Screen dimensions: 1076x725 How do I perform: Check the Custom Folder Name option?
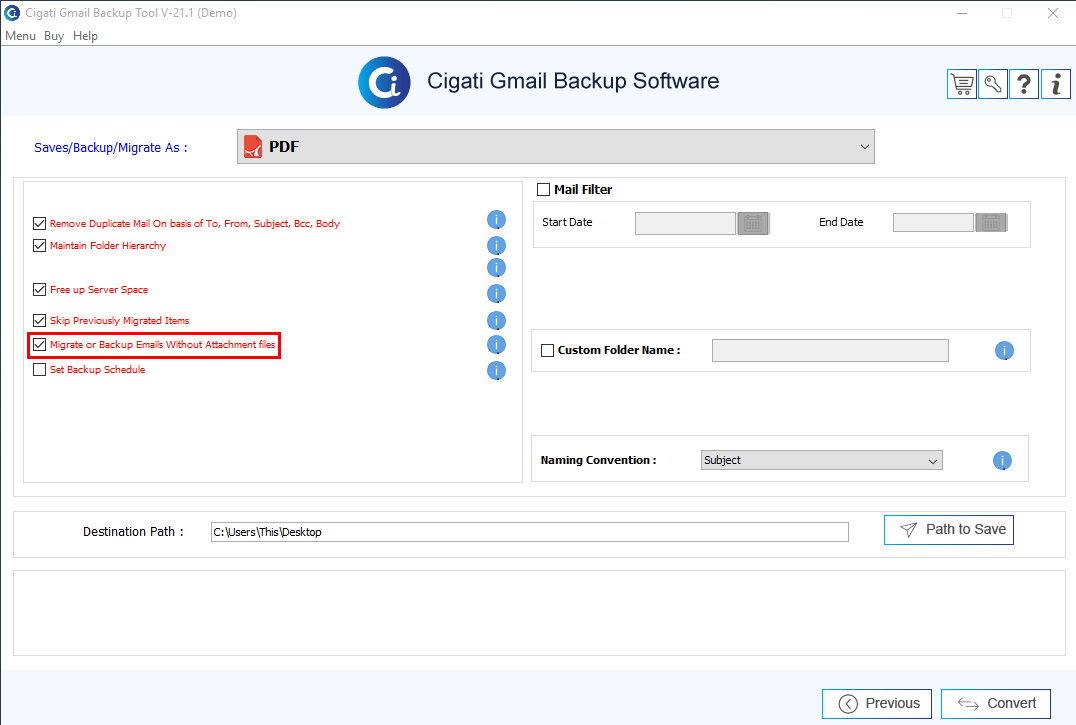pyautogui.click(x=548, y=350)
